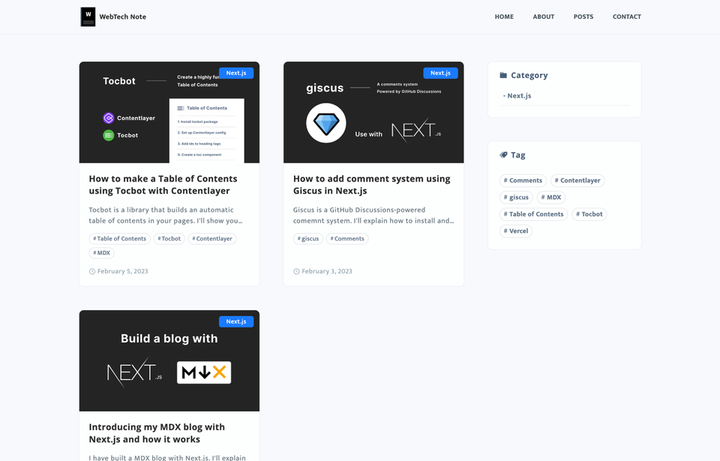Select #Contentlayer tag on Tocbot card

[212, 239]
